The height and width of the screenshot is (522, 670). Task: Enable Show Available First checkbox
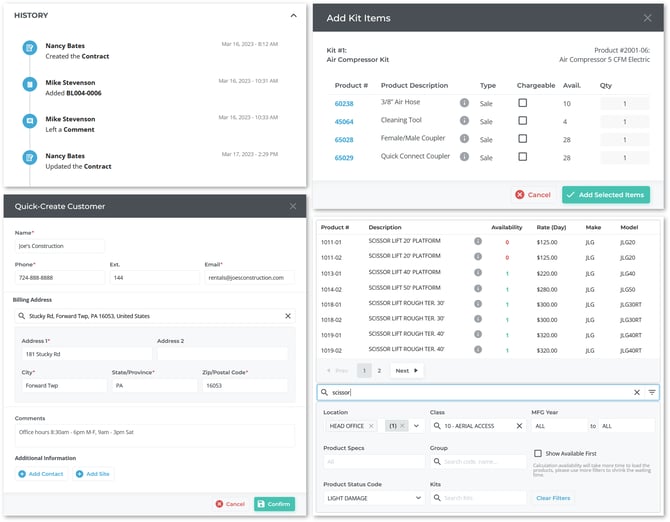click(538, 453)
